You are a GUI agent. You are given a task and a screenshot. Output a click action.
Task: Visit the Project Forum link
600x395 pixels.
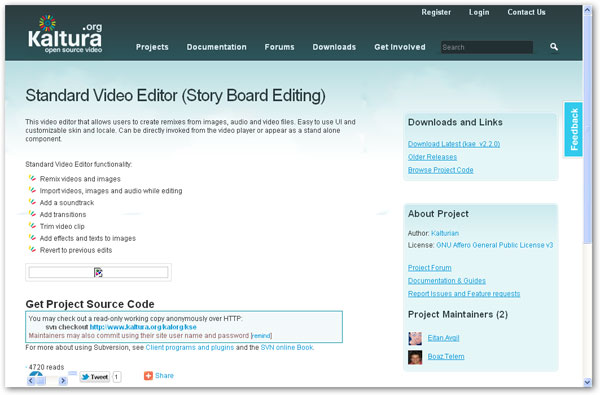(429, 268)
